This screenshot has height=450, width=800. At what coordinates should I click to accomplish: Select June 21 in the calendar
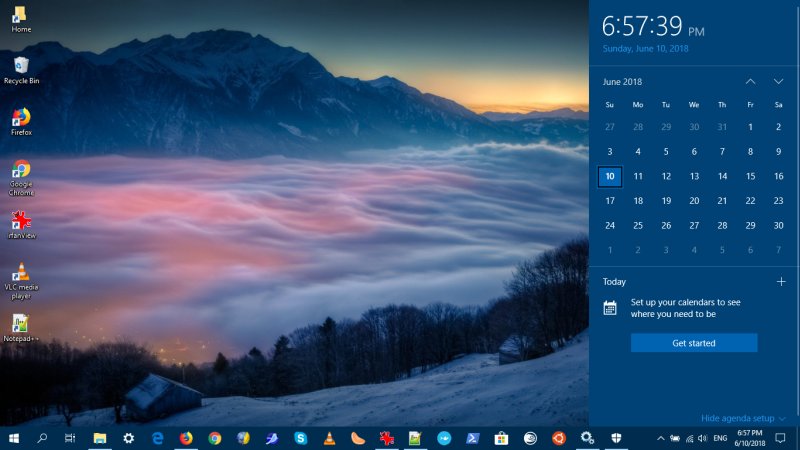(x=722, y=201)
